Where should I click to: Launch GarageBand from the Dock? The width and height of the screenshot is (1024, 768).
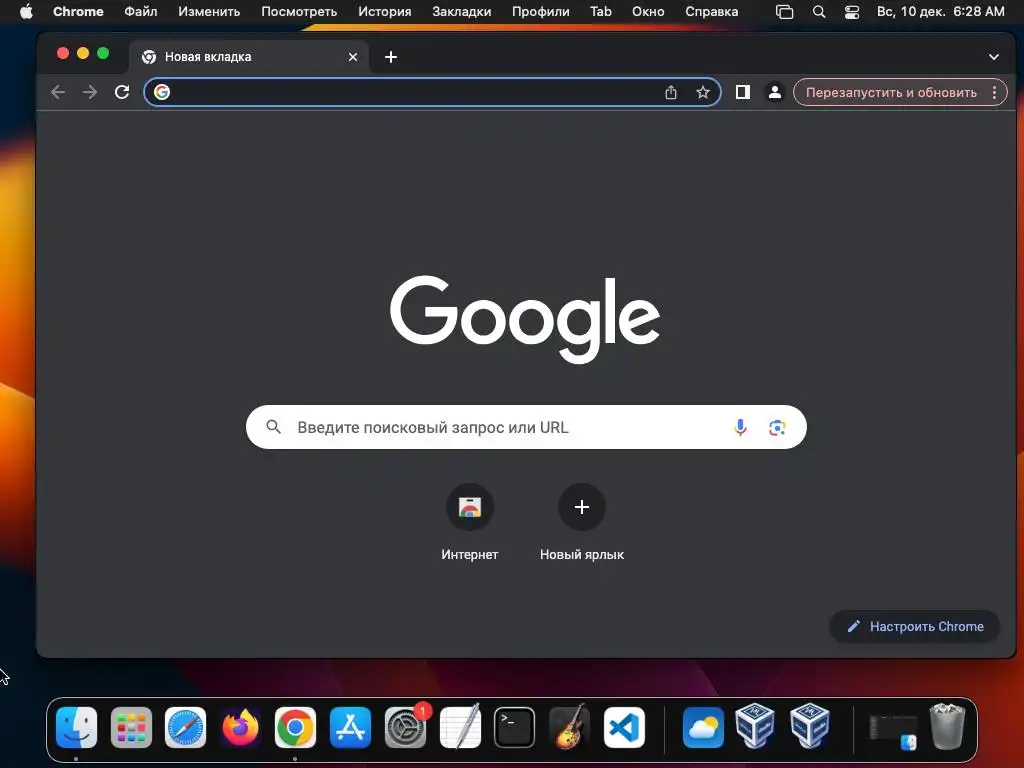(x=569, y=727)
